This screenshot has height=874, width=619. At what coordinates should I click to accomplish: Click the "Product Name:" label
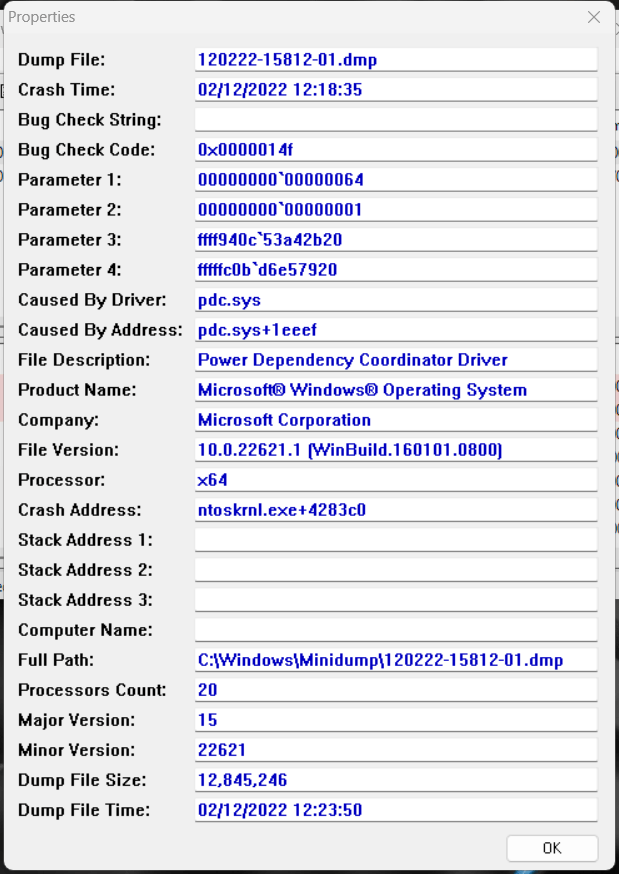click(77, 390)
